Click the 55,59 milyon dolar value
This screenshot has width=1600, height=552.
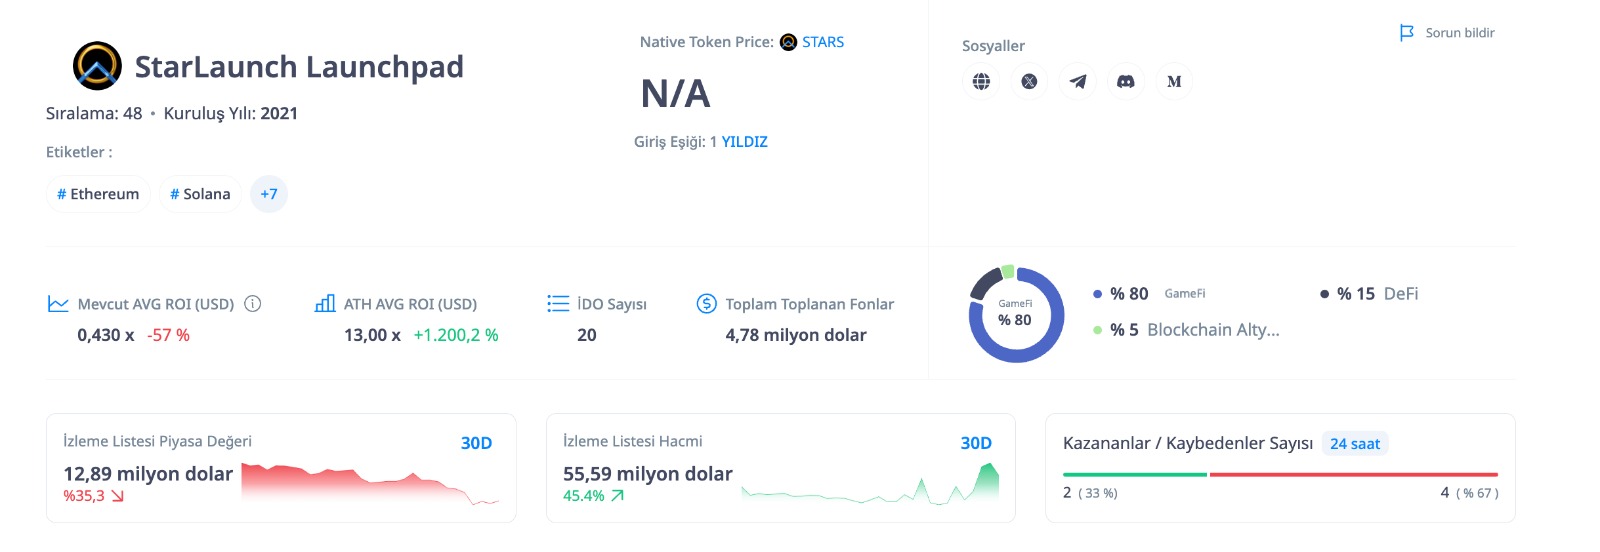[648, 474]
